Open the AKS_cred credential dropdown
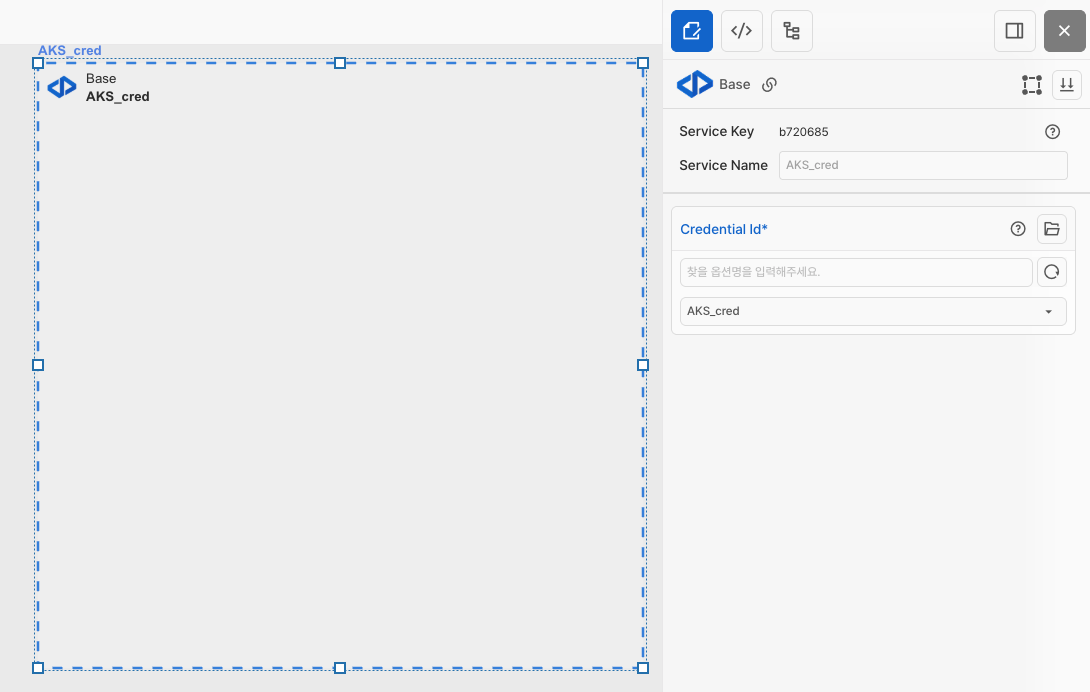The height and width of the screenshot is (692, 1090). [x=873, y=312]
